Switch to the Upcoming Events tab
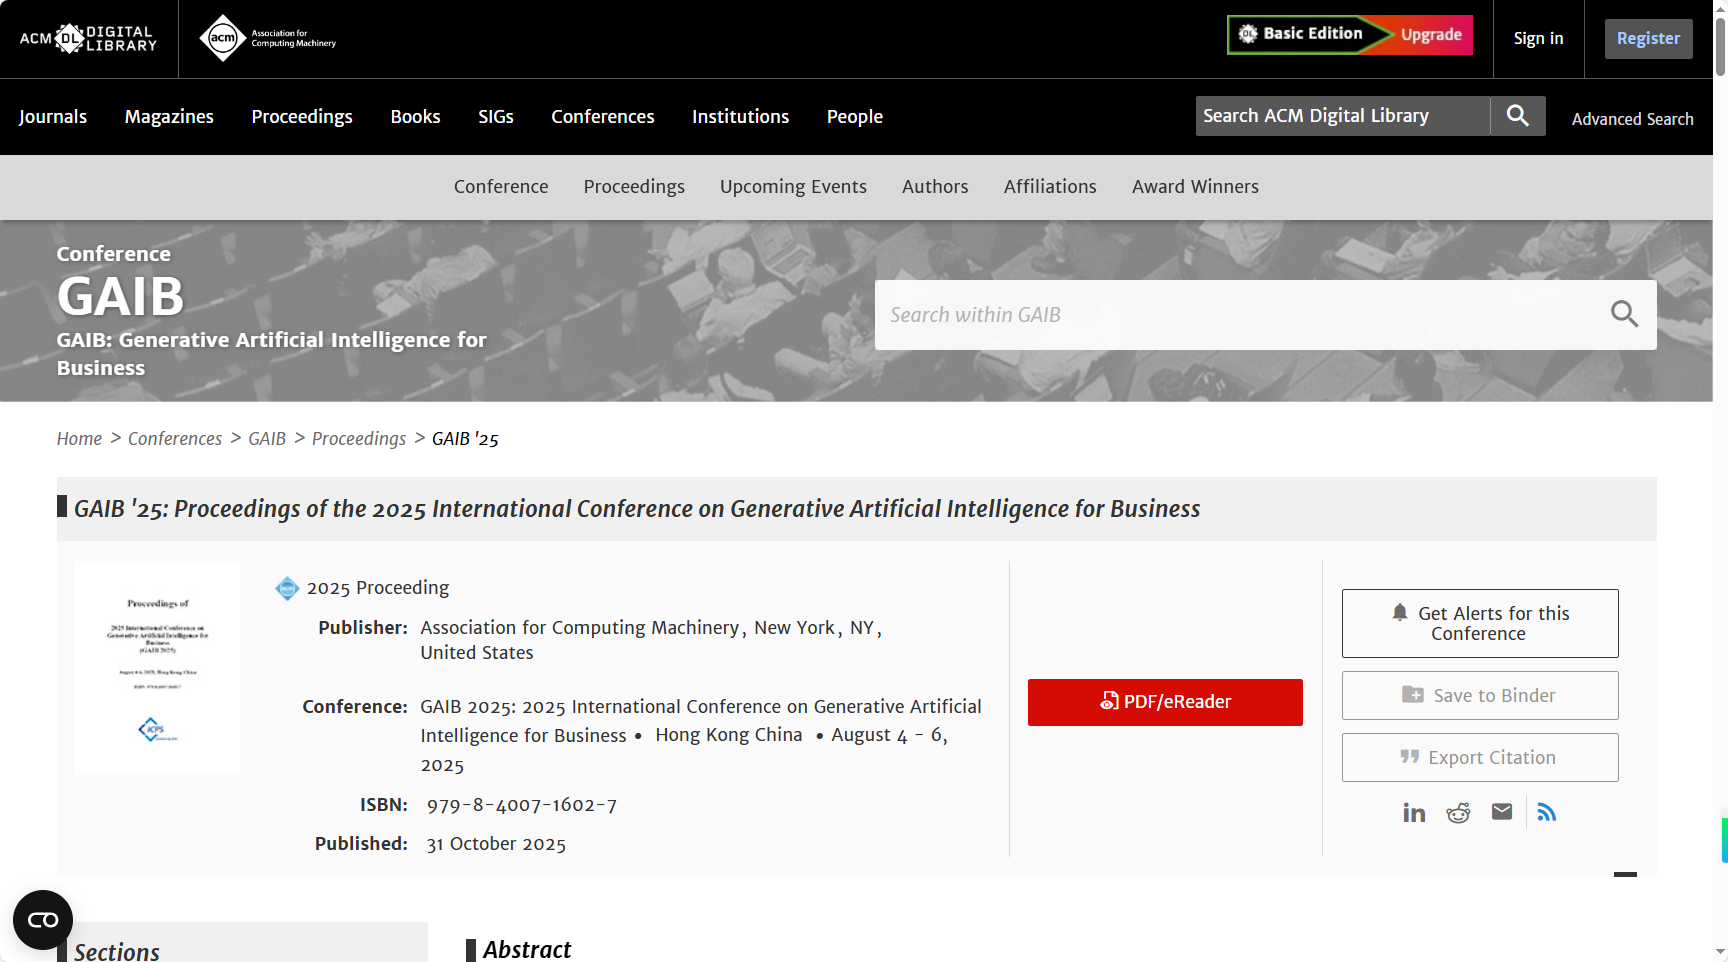1728x962 pixels. tap(793, 187)
